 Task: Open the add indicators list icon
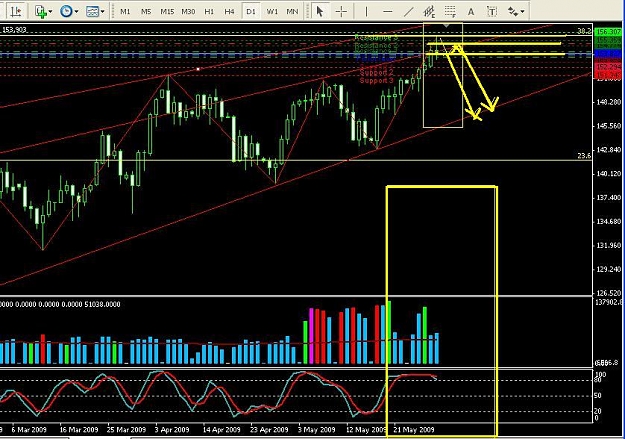click(x=41, y=11)
